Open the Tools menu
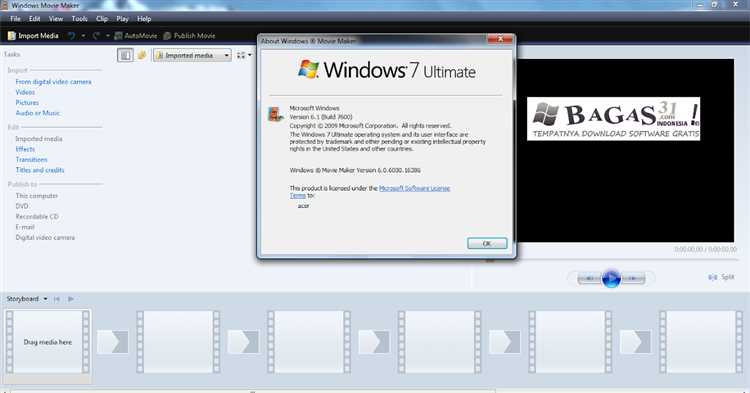Viewport: 750px width, 393px height. (x=79, y=19)
